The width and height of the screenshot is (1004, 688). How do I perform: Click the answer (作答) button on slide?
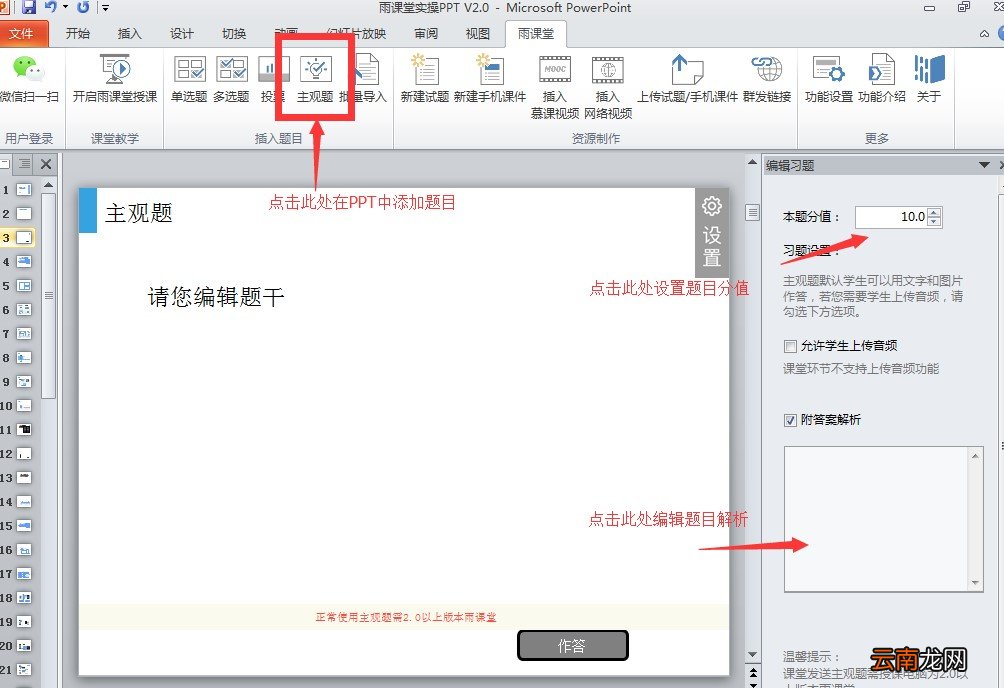coord(572,646)
